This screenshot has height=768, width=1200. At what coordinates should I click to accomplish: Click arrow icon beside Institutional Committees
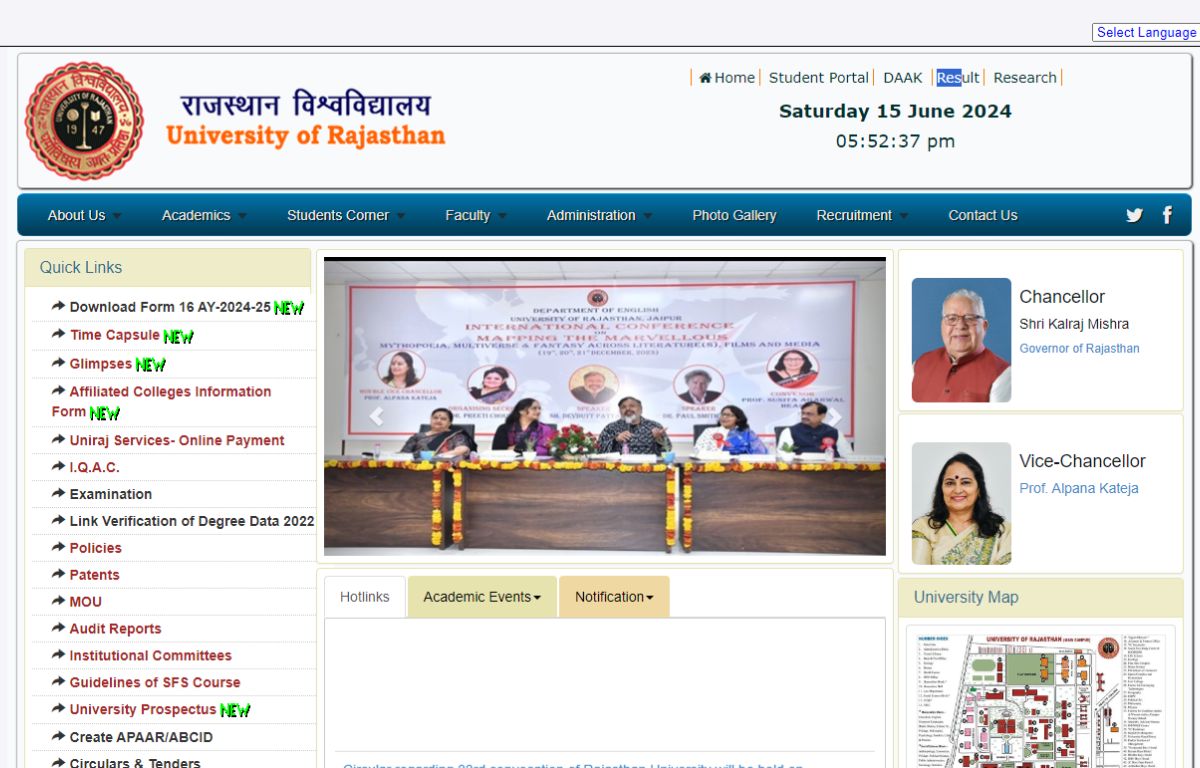pos(59,656)
